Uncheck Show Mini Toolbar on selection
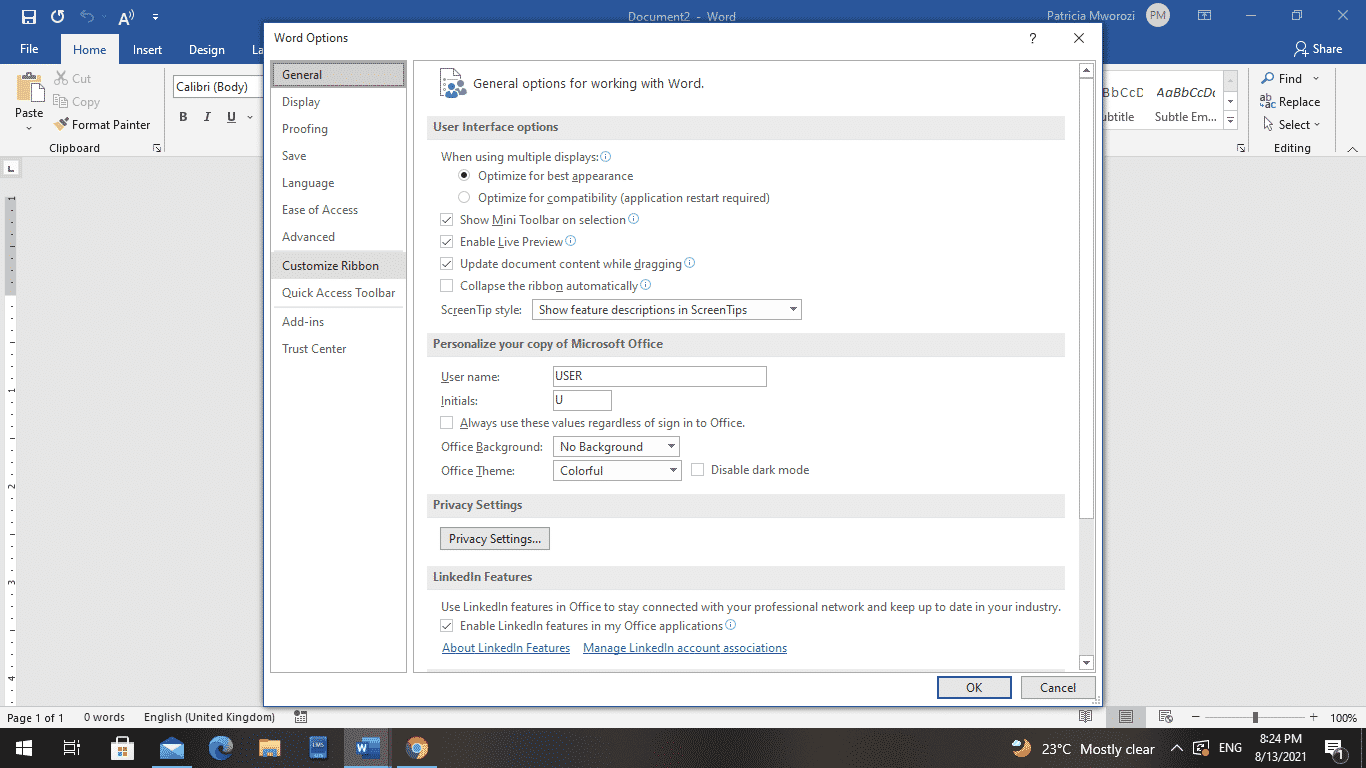The width and height of the screenshot is (1366, 768). pyautogui.click(x=446, y=219)
